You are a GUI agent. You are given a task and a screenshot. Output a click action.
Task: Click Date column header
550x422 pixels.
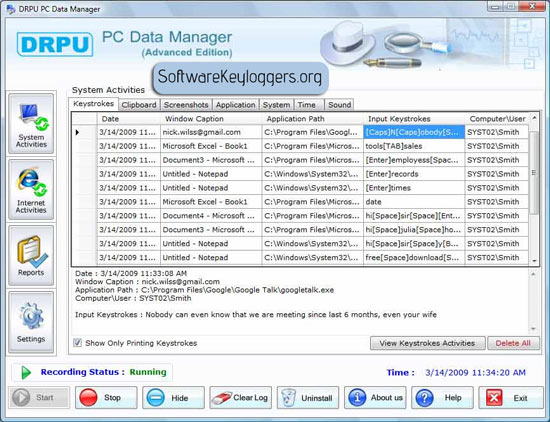129,119
